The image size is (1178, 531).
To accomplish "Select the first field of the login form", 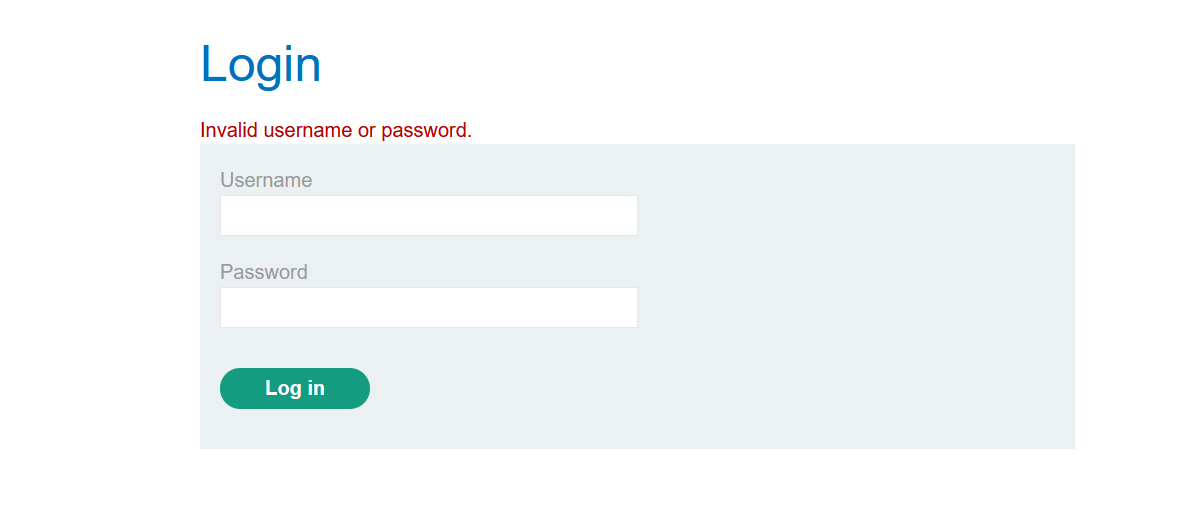I will pos(428,216).
